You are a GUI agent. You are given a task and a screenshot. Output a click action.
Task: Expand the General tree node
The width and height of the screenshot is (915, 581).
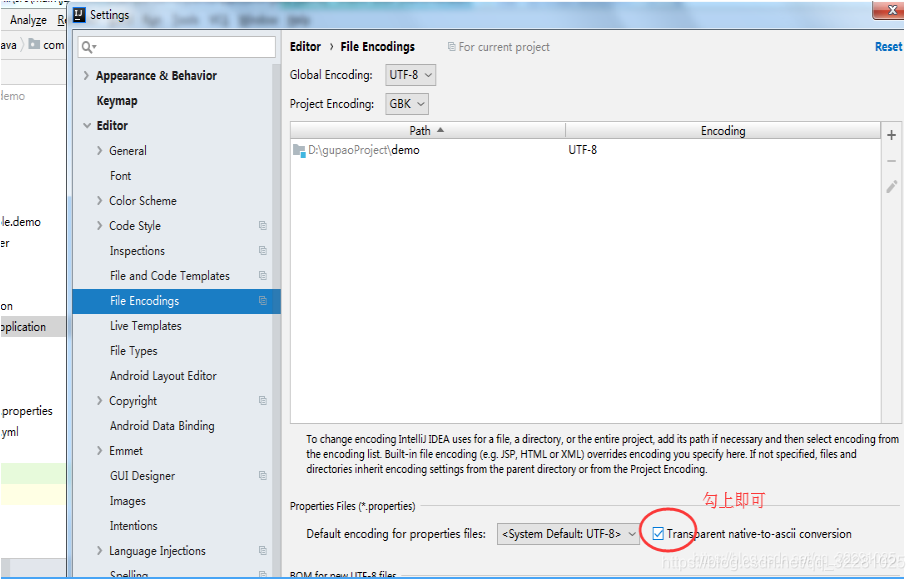(99, 150)
